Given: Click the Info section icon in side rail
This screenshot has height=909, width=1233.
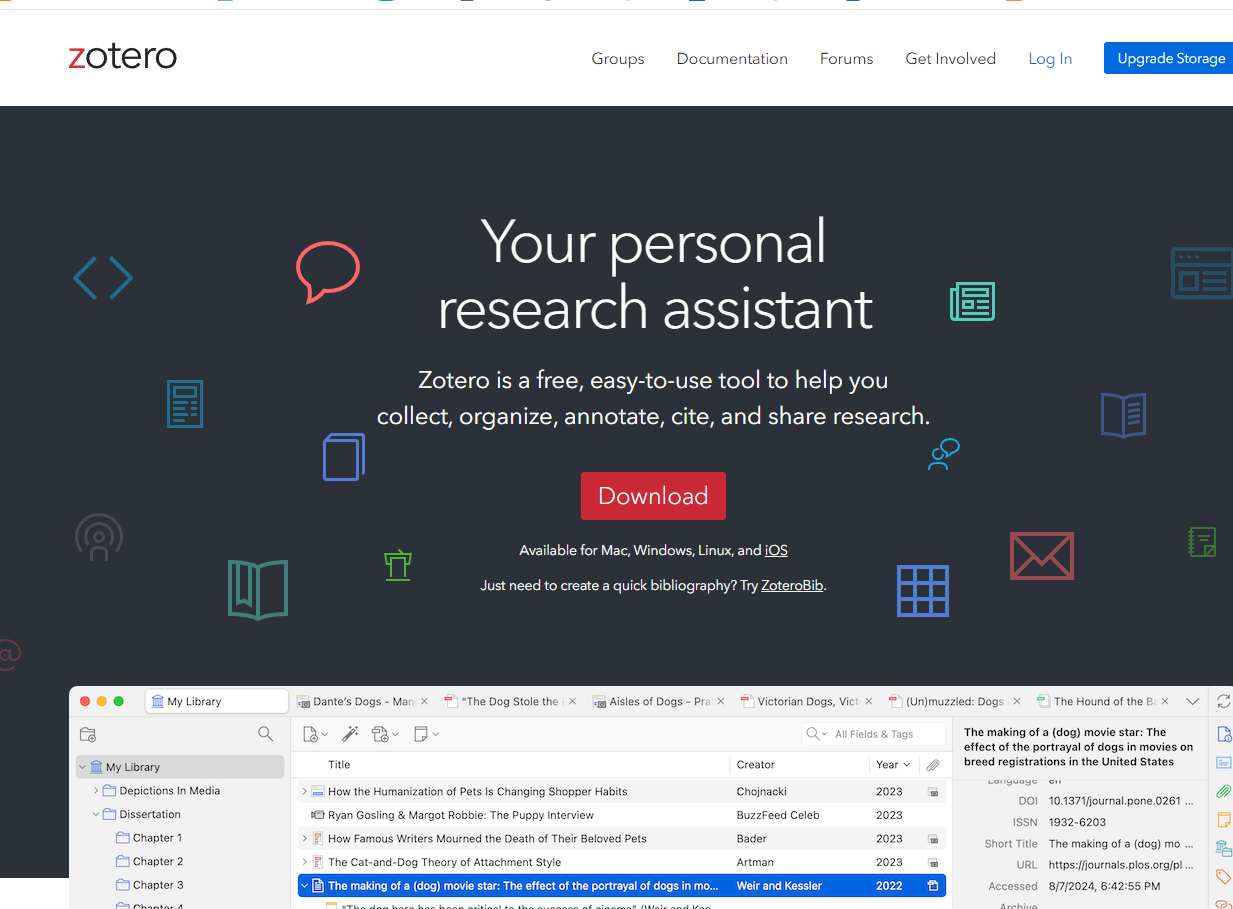Looking at the screenshot, I should pyautogui.click(x=1224, y=735).
